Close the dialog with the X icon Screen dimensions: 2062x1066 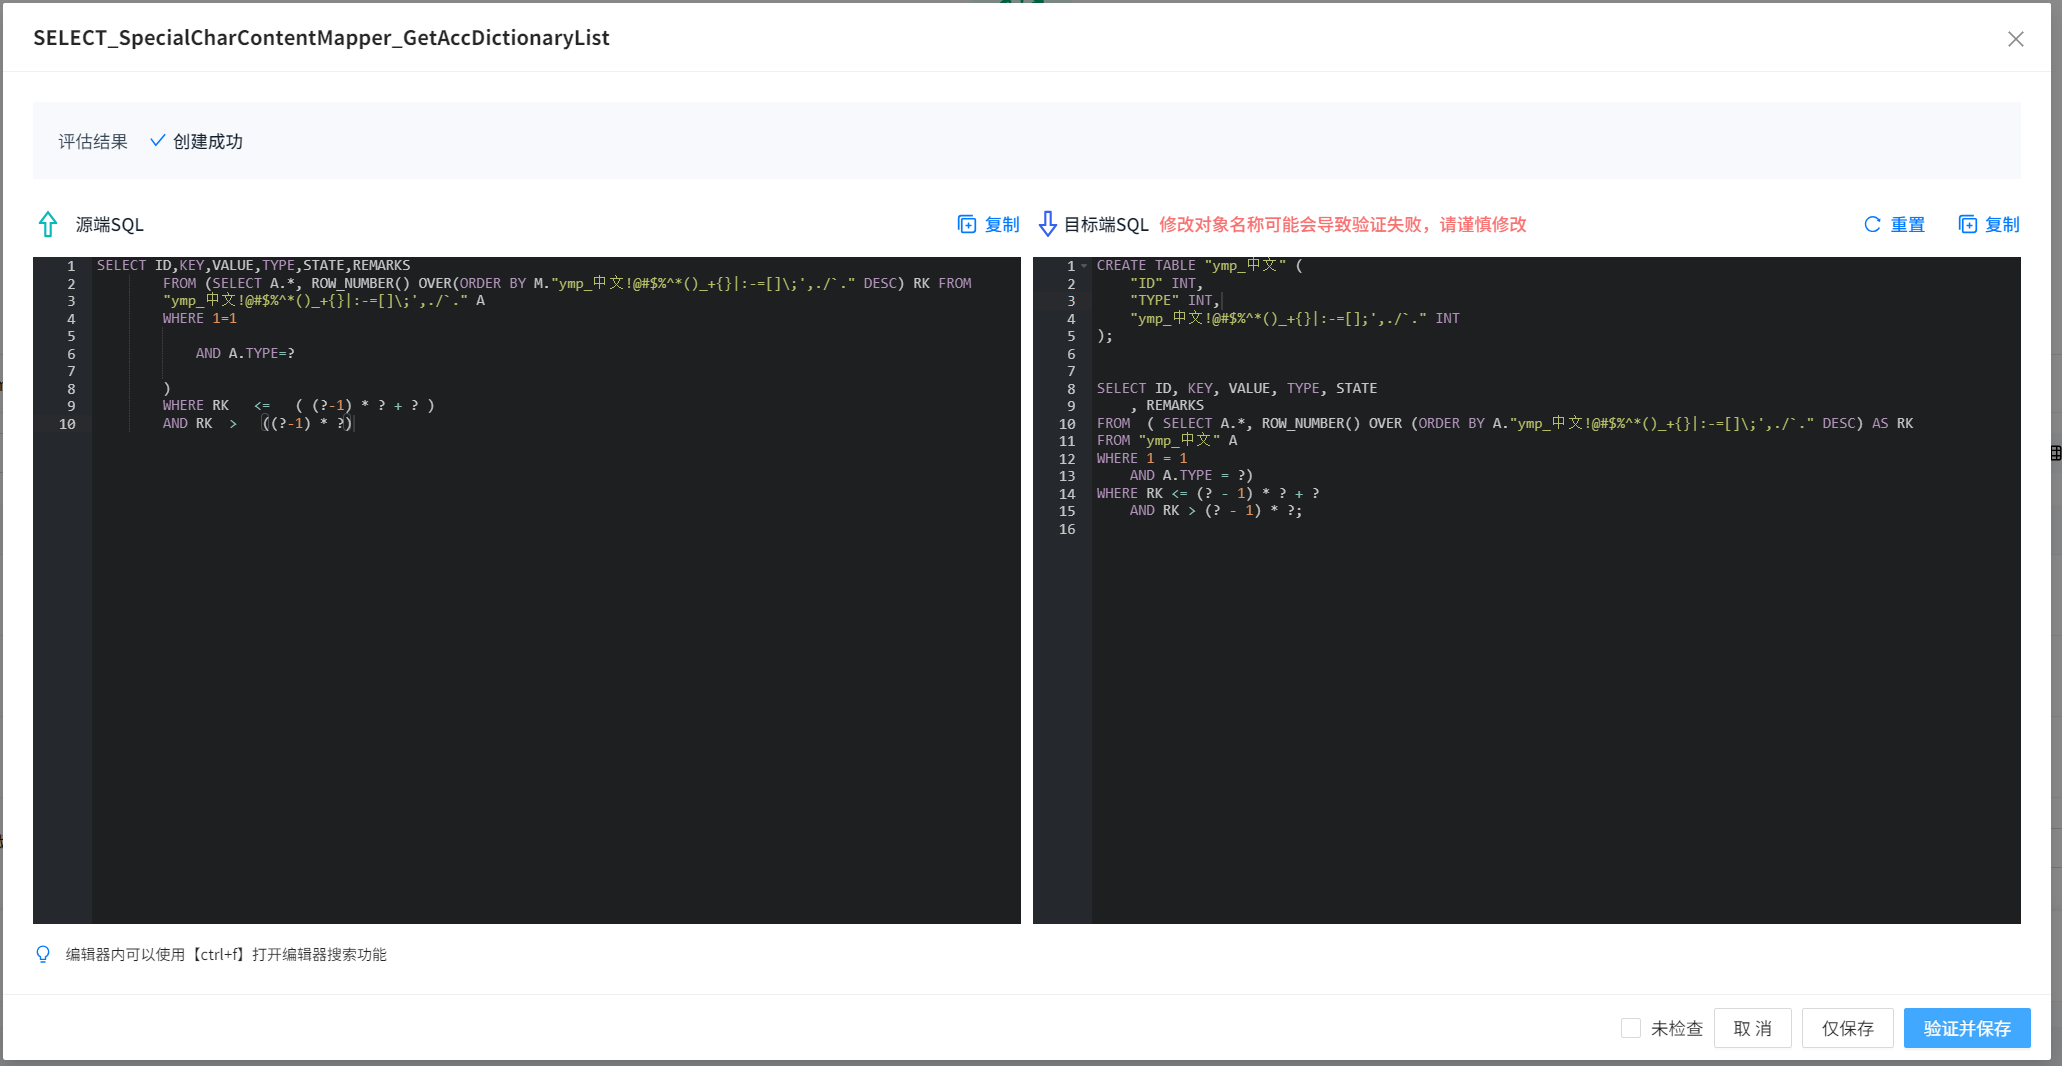click(2015, 39)
